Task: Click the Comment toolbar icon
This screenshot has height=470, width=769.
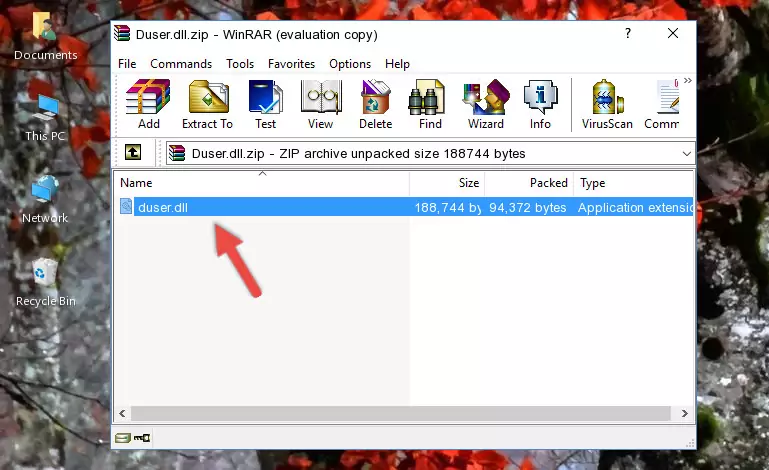Action: 662,104
